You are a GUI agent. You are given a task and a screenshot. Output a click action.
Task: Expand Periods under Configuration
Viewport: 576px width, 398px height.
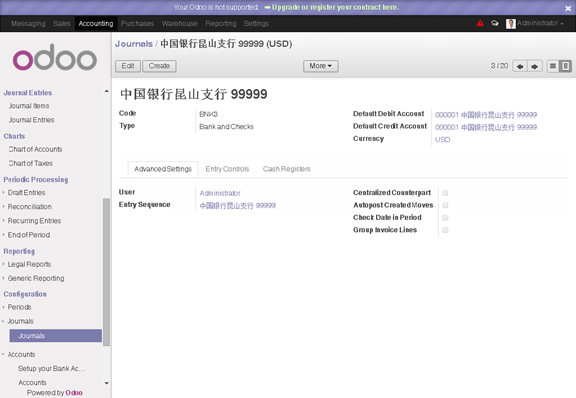pos(19,307)
